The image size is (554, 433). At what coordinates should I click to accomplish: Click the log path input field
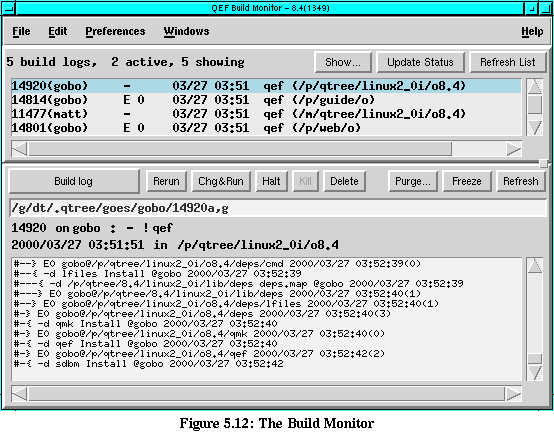[x=278, y=208]
